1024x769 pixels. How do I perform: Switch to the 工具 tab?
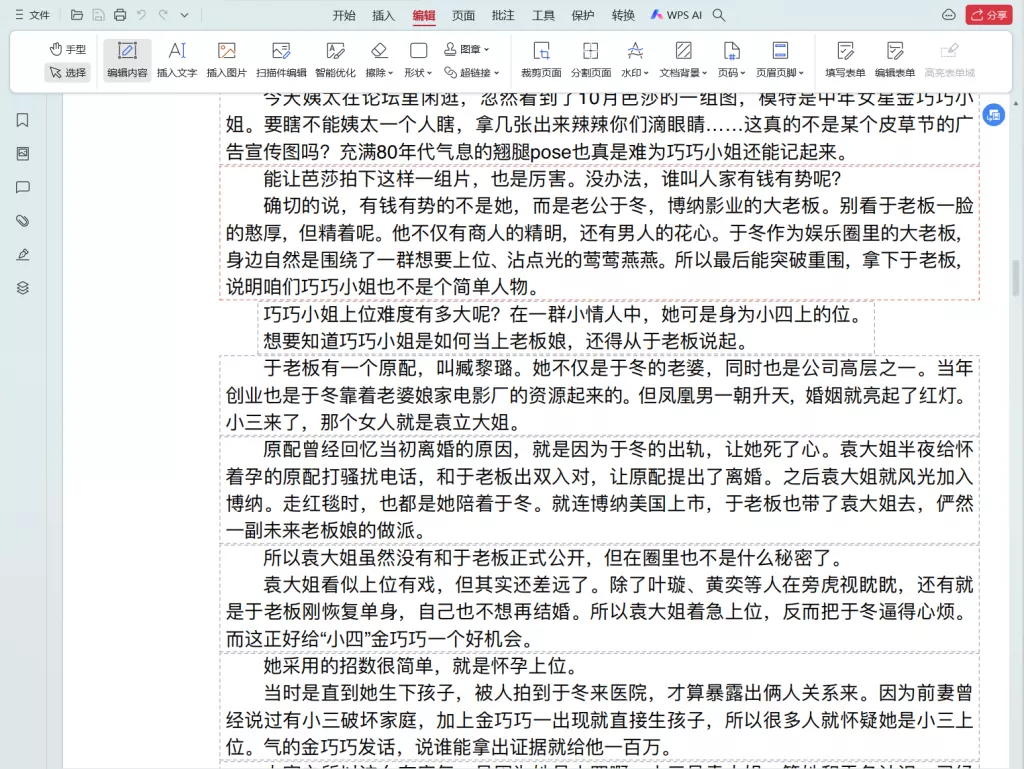tap(543, 15)
